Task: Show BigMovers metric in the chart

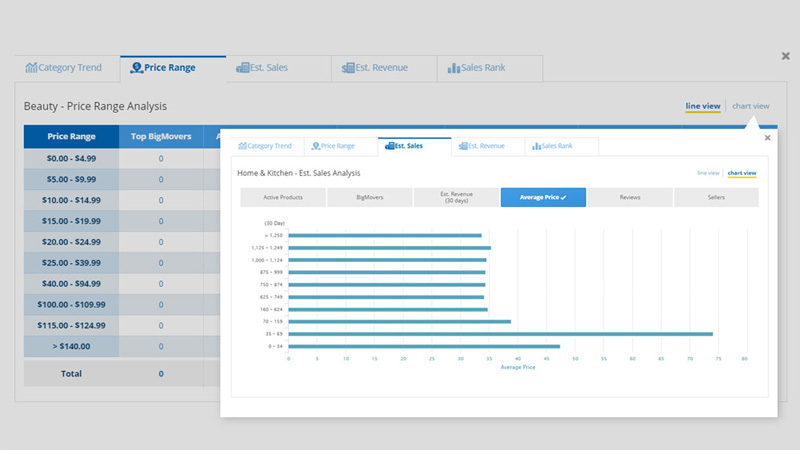Action: click(x=369, y=197)
